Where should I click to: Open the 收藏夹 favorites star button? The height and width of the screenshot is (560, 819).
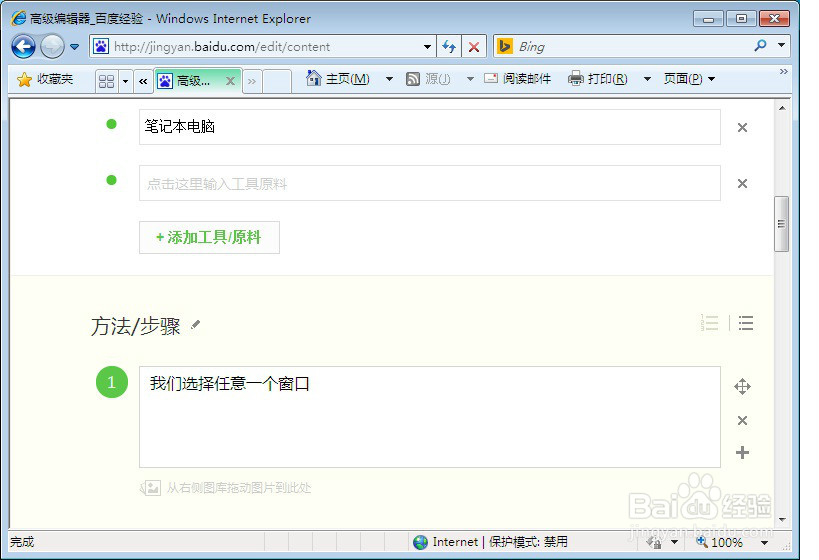pos(45,79)
